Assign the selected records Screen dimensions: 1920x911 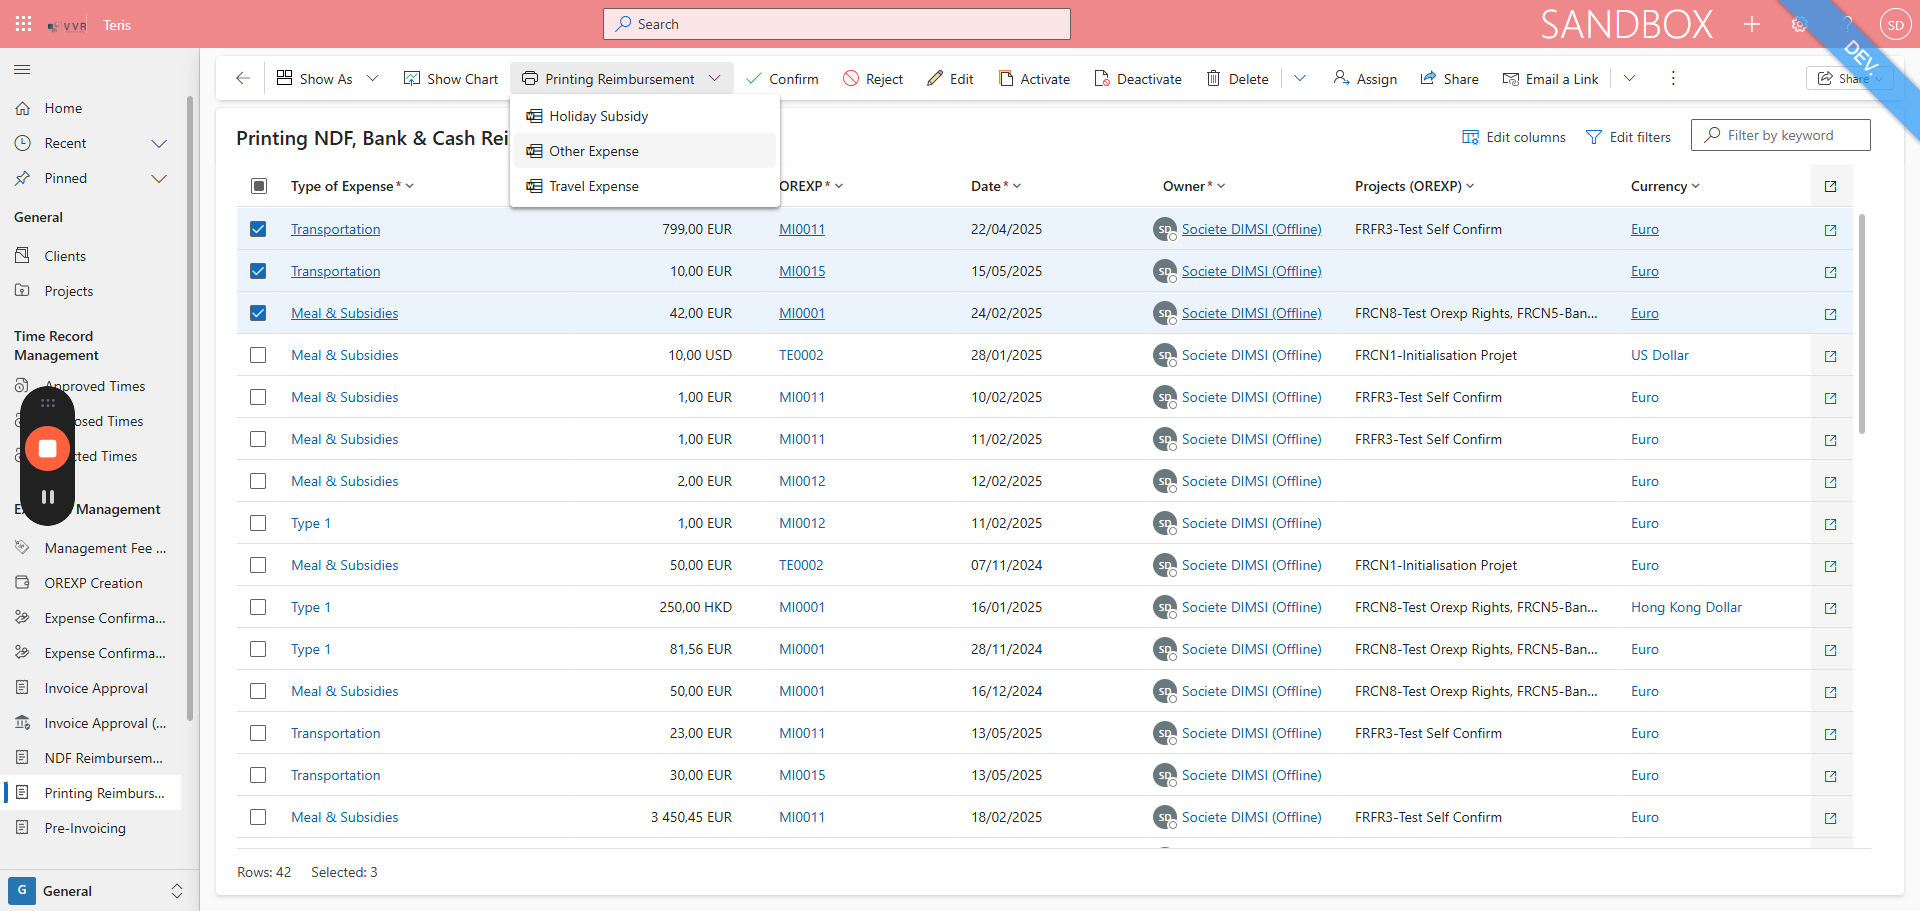1365,79
